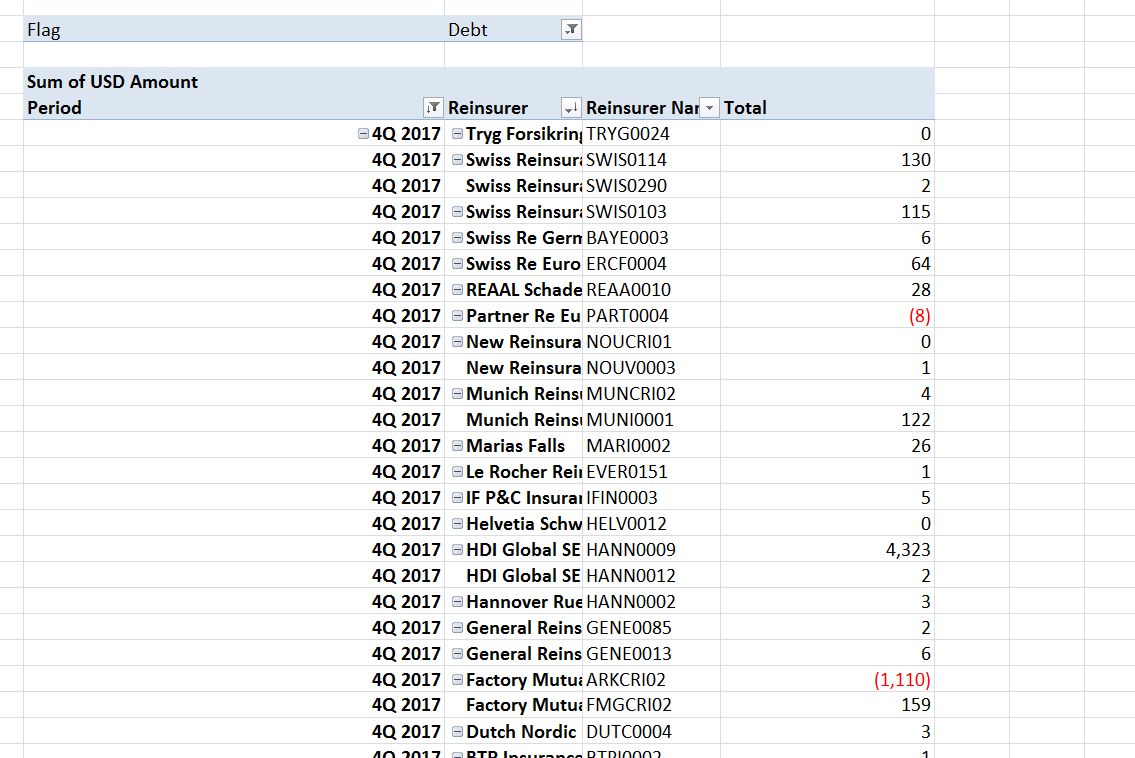Select the HANN0002 cell
The height and width of the screenshot is (758, 1135).
pyautogui.click(x=651, y=602)
